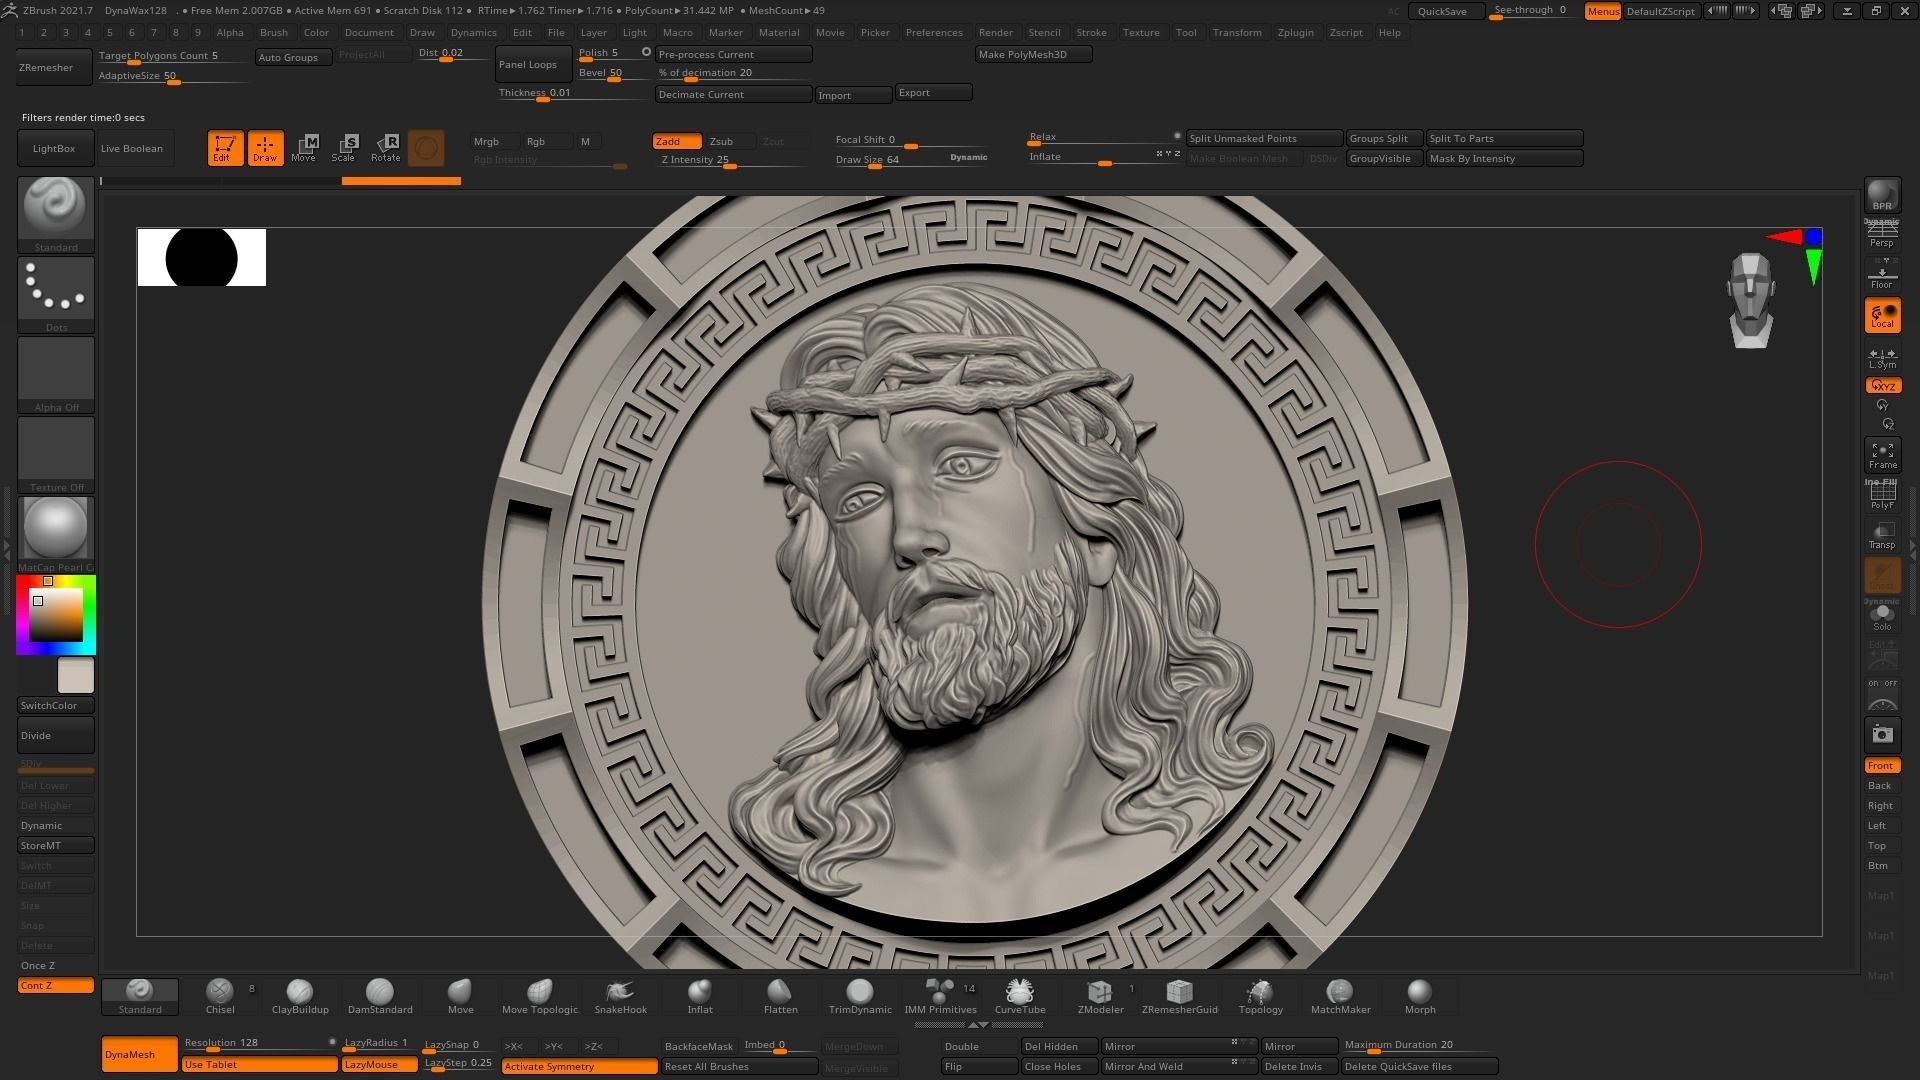Choose the Topology brush
This screenshot has height=1080, width=1920.
(x=1260, y=996)
